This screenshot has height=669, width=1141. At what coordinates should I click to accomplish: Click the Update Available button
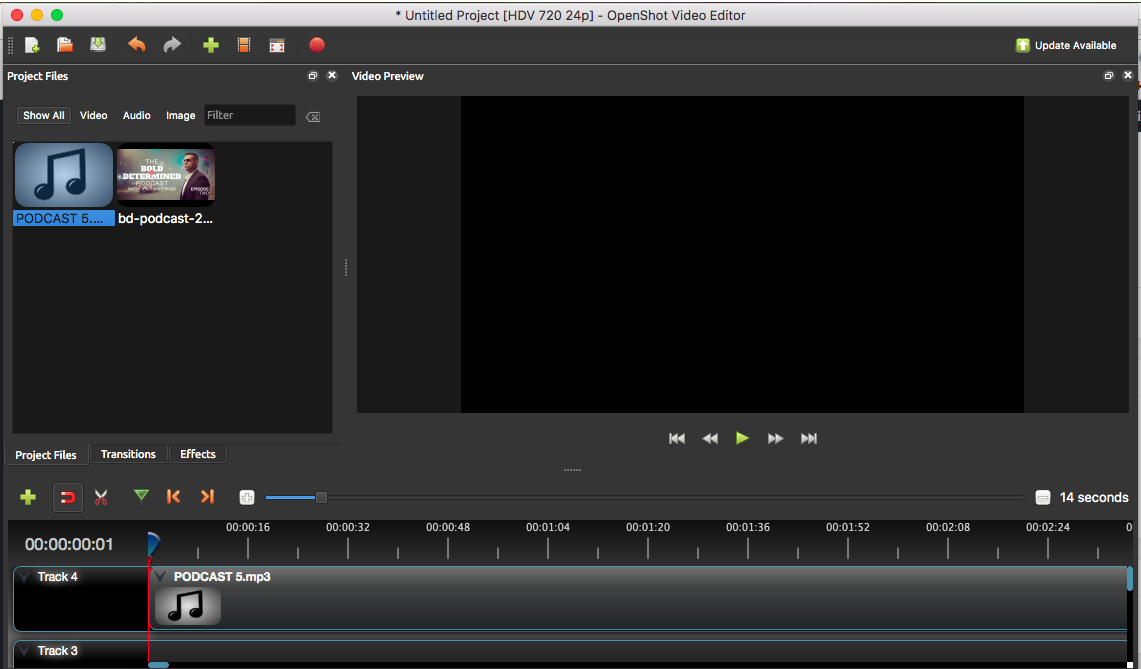(1066, 45)
